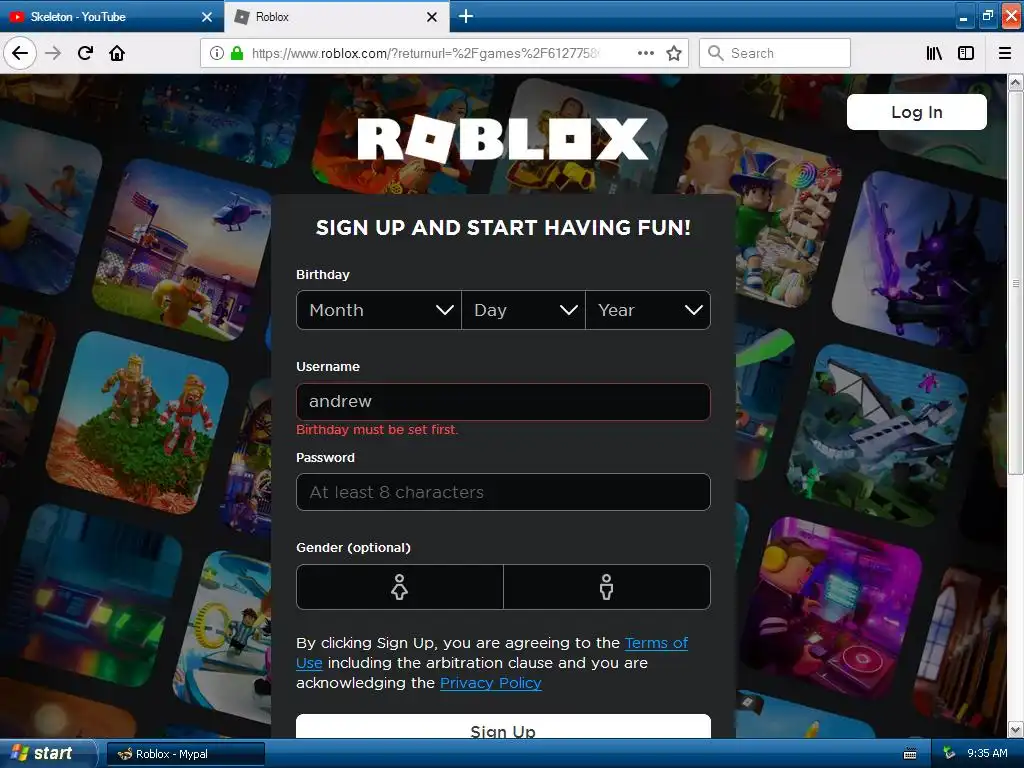This screenshot has height=768, width=1024.
Task: Click the YouTube favicon on first tab
Action: [x=17, y=17]
